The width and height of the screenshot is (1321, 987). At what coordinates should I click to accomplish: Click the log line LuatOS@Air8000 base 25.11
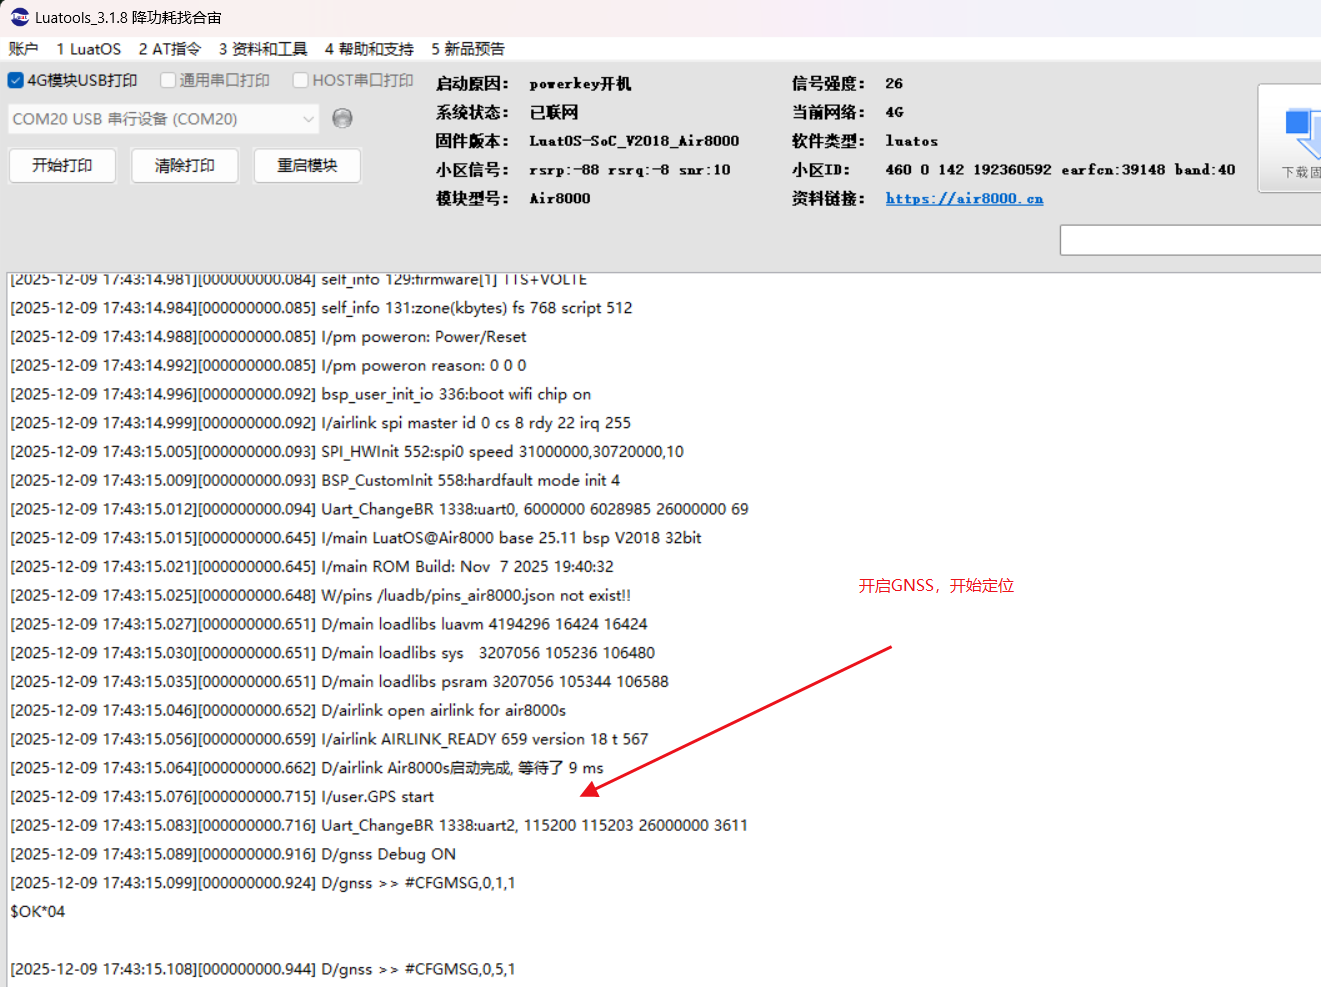coord(356,538)
